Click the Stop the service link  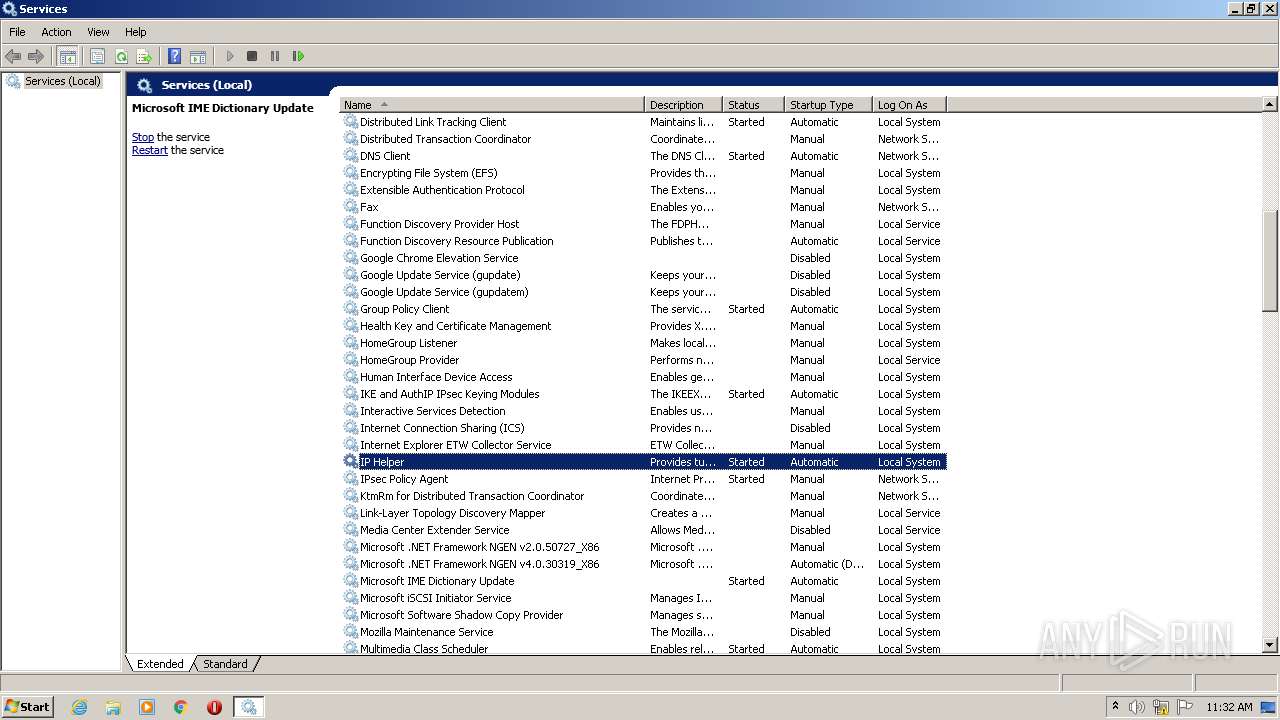[x=143, y=137]
